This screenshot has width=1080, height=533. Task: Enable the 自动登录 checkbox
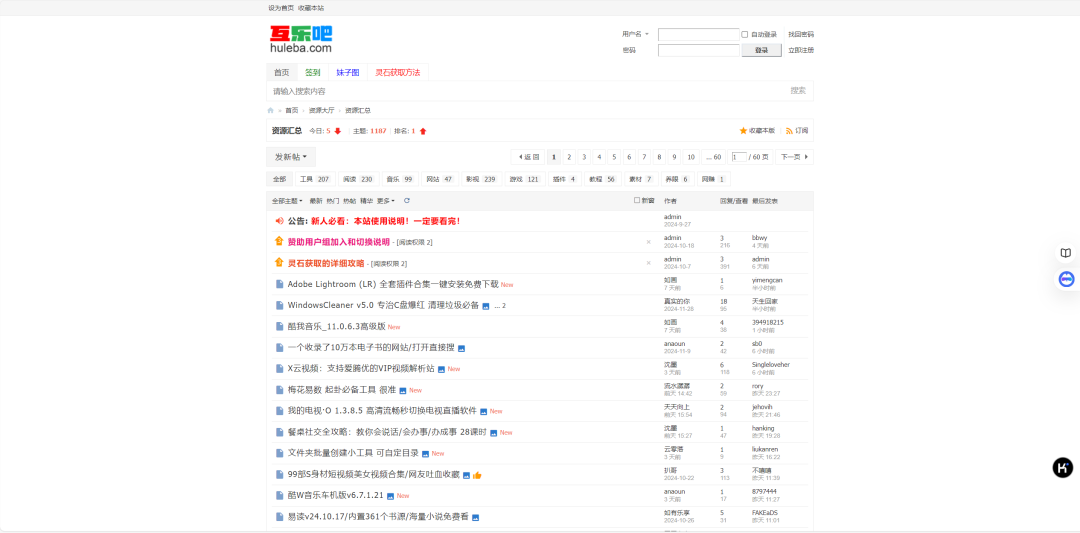[745, 34]
